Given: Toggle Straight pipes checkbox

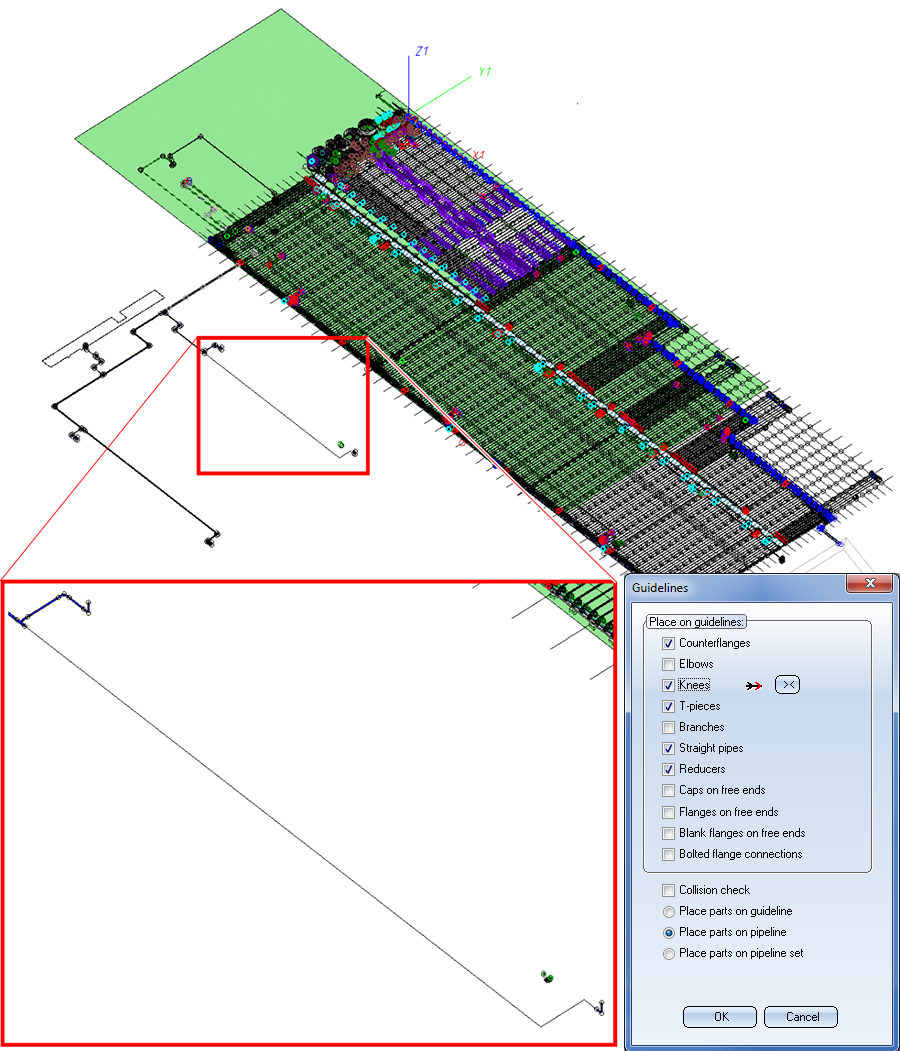Looking at the screenshot, I should (668, 748).
